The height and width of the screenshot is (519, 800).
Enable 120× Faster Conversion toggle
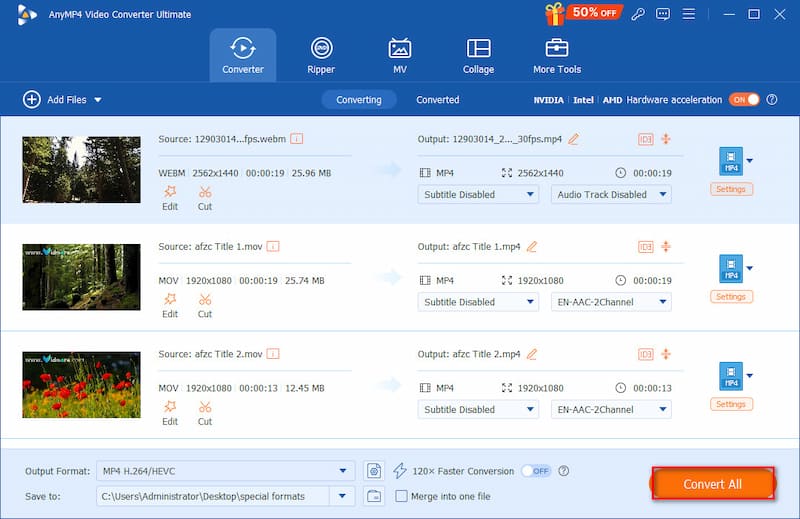click(x=535, y=471)
